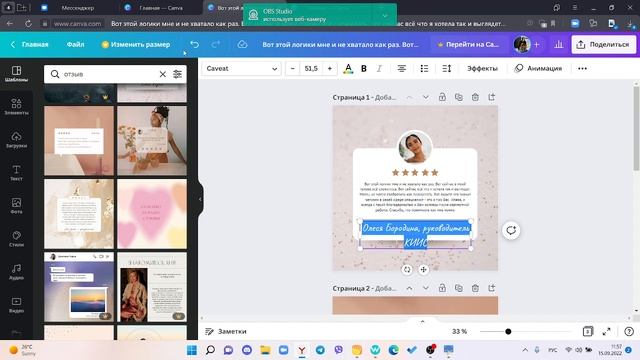The image size is (640, 360).
Task: Open more toolbar options (three dots)
Action: (x=582, y=69)
